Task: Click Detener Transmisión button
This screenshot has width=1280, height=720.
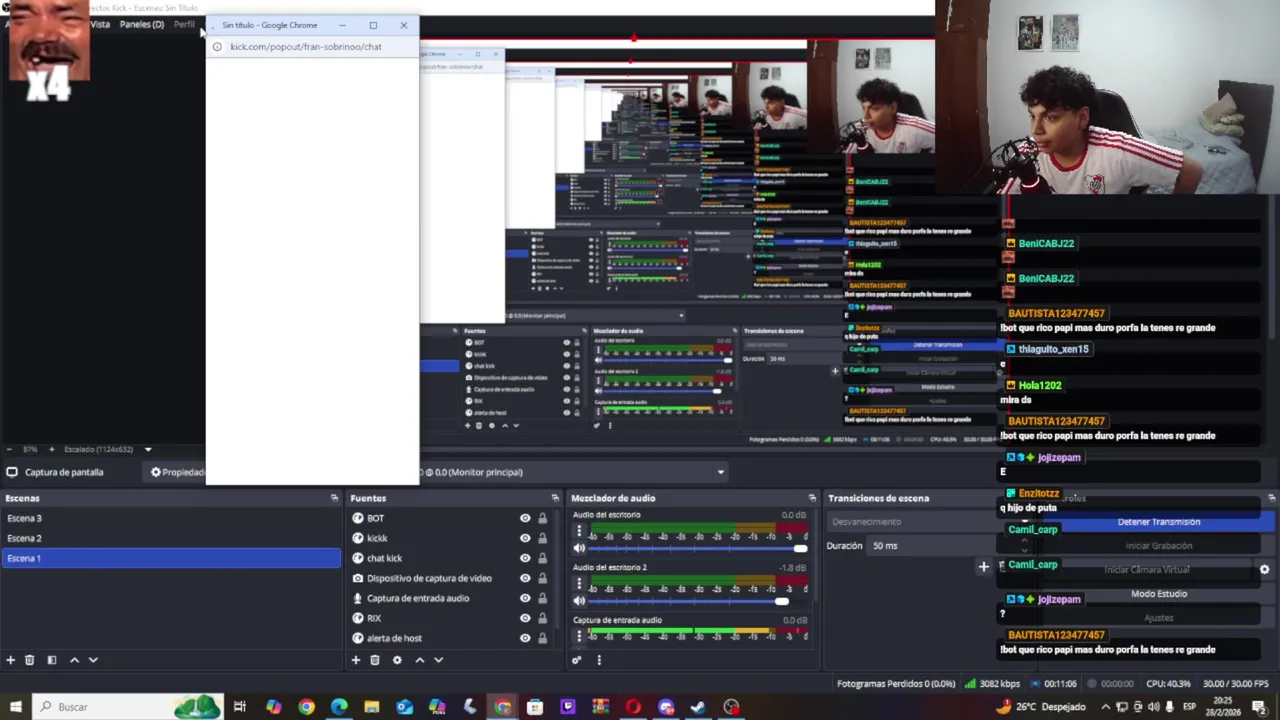Action: click(x=1158, y=522)
